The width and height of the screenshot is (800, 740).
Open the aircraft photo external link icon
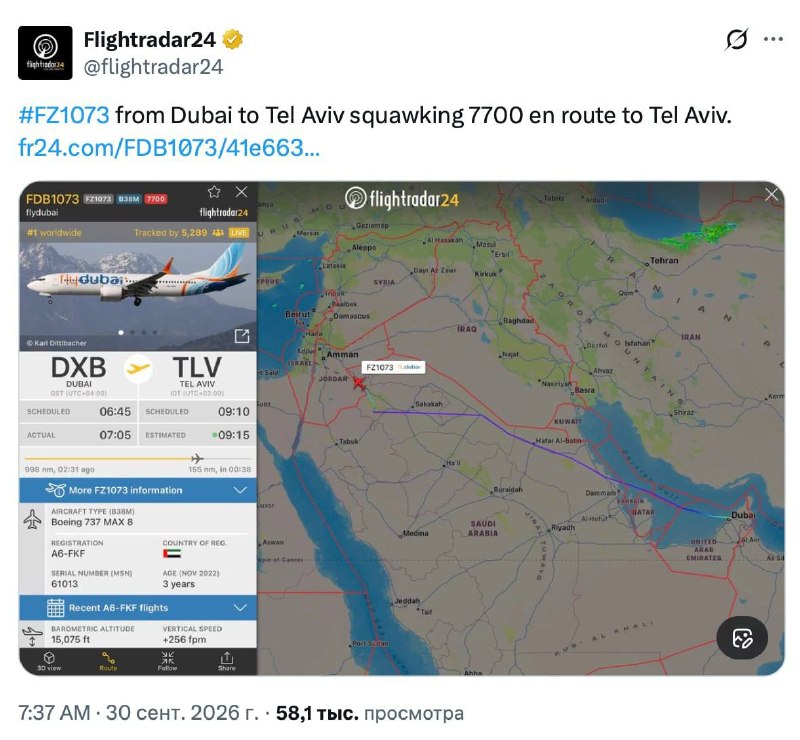coord(242,336)
